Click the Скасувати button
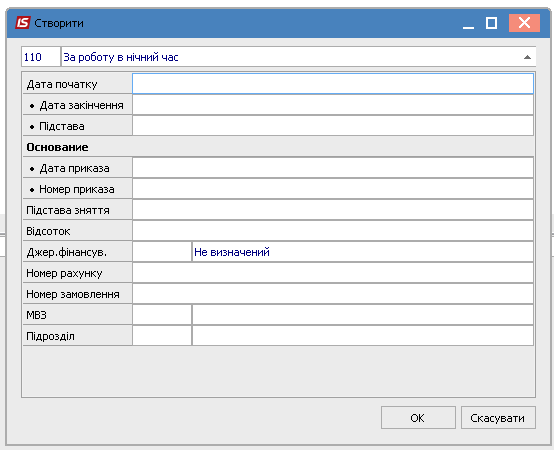This screenshot has height=450, width=554. (498, 418)
